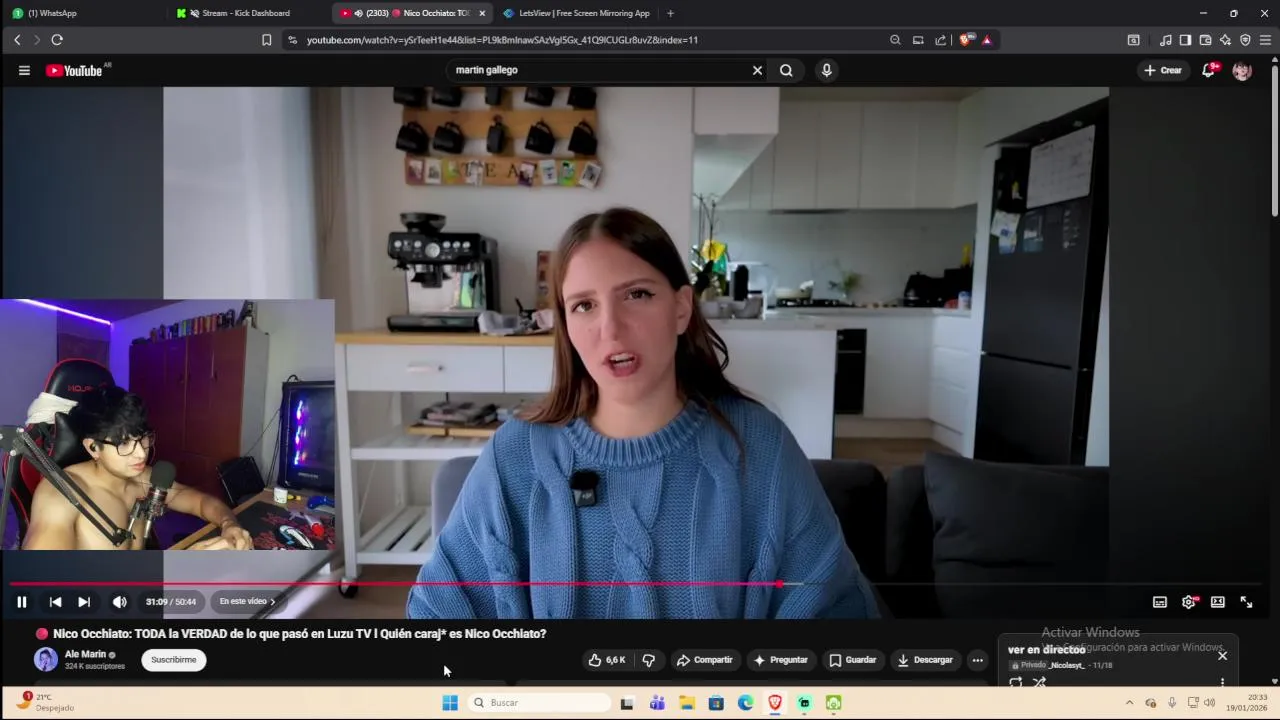The width and height of the screenshot is (1280, 720).
Task: Toggle video subtitles
Action: click(x=1160, y=602)
